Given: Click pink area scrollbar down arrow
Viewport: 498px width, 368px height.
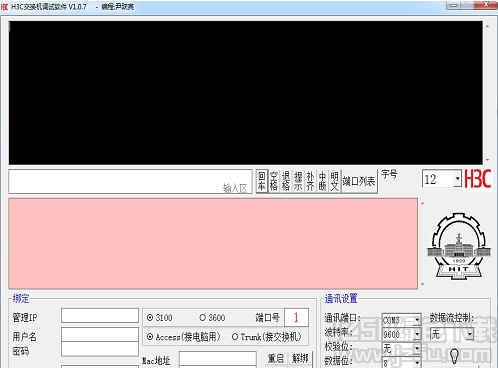Looking at the screenshot, I should [423, 284].
